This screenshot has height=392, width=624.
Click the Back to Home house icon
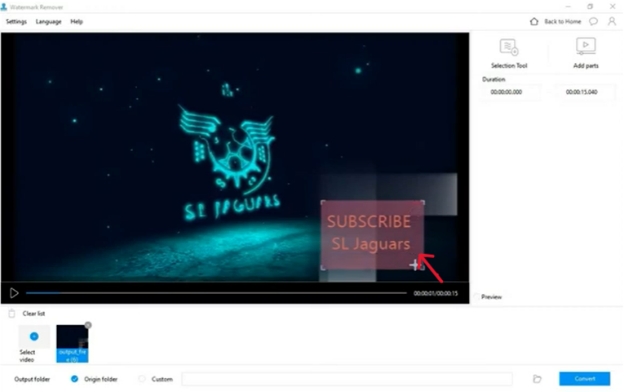click(534, 21)
